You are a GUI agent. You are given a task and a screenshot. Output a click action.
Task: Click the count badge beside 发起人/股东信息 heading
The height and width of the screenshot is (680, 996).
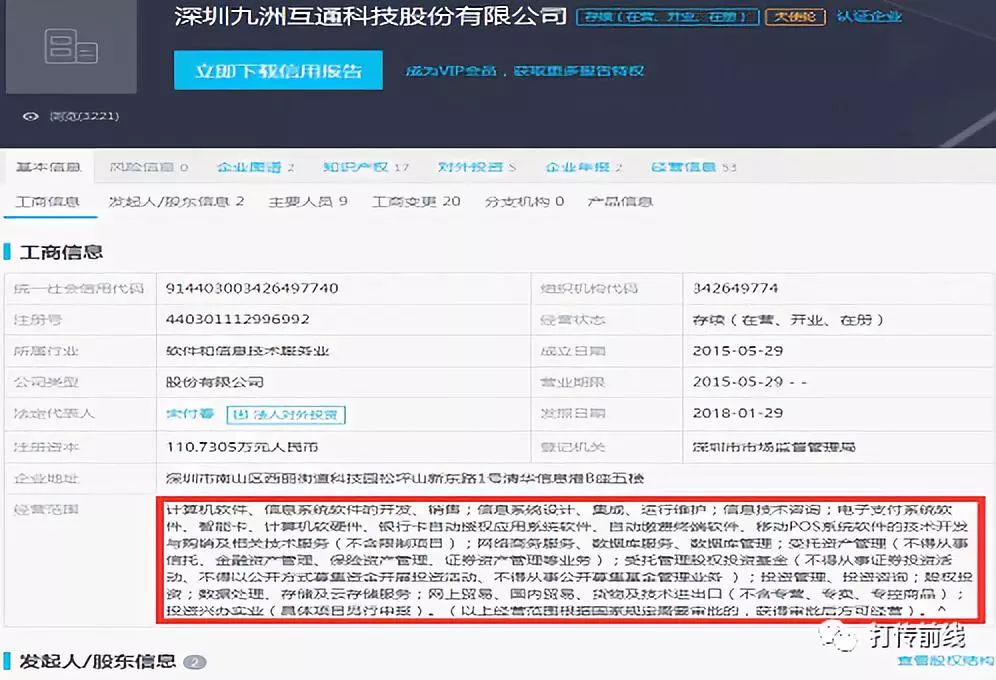[196, 662]
